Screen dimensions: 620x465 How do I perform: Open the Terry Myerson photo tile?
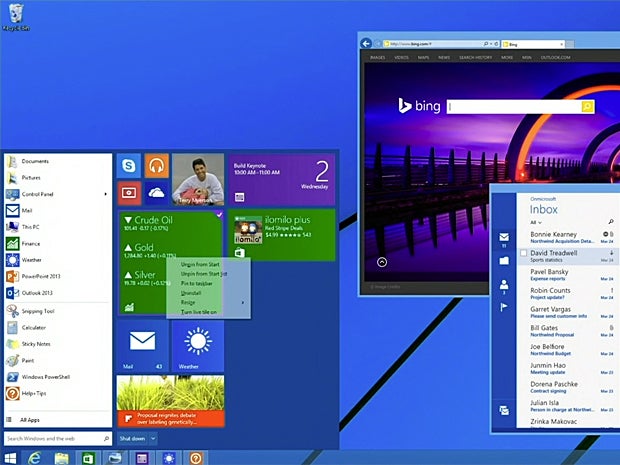tap(198, 180)
